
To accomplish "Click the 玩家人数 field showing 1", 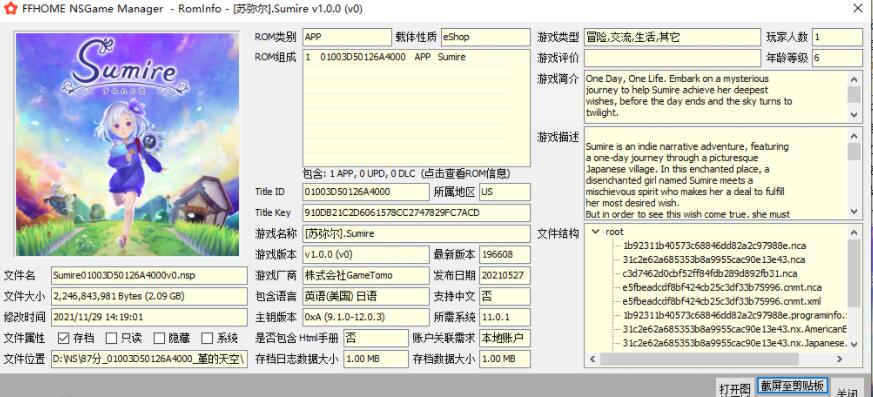I will click(837, 37).
